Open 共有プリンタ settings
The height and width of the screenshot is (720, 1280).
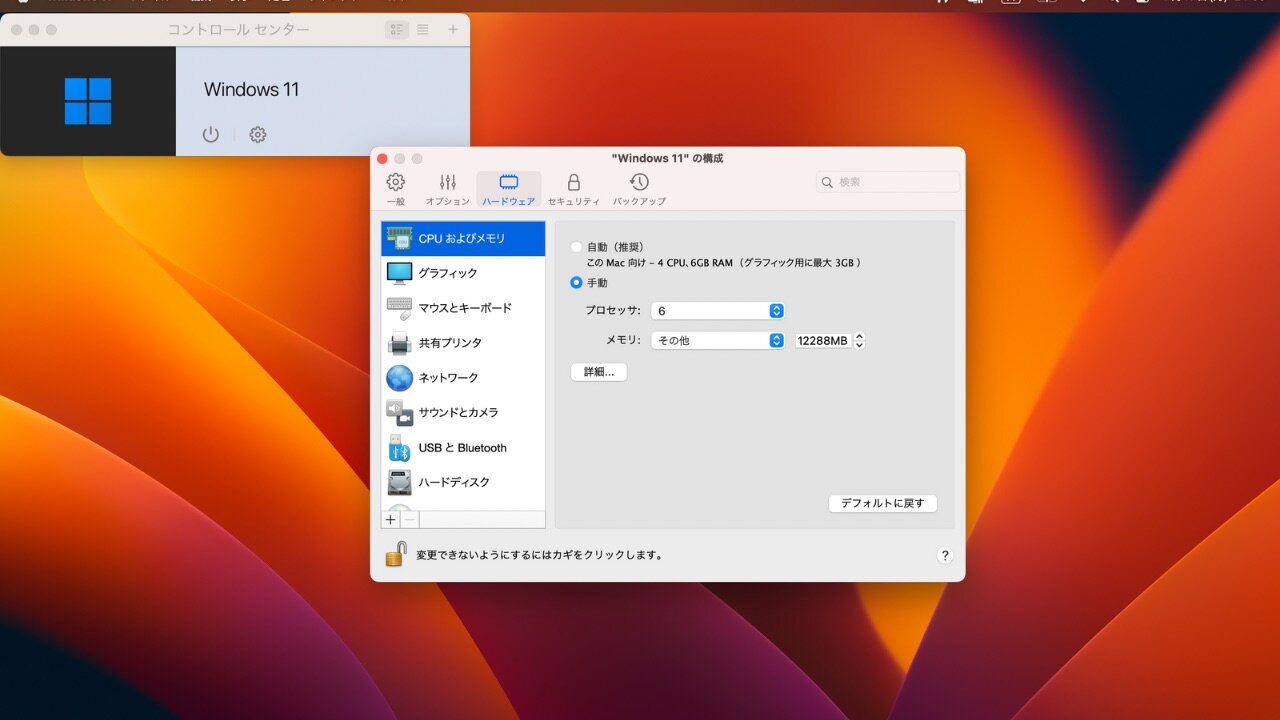(463, 343)
